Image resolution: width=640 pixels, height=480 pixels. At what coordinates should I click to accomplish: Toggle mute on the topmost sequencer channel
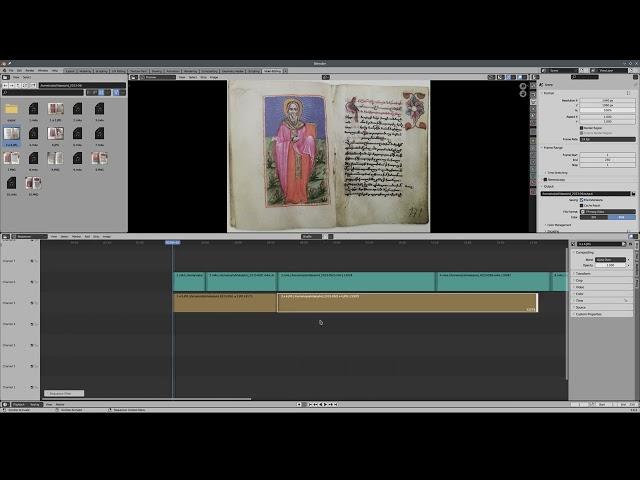click(32, 261)
